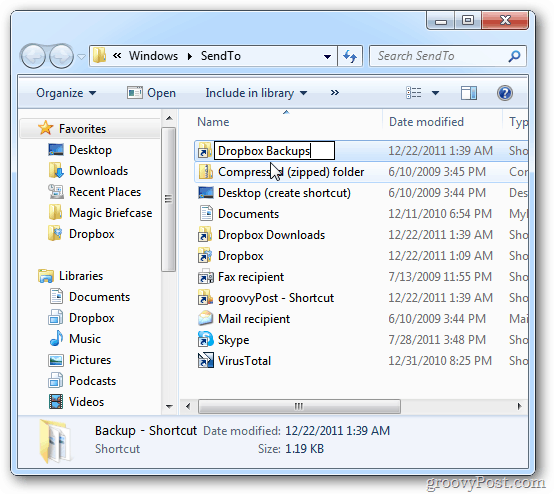Open Help with the question mark icon
This screenshot has width=554, height=494.
pos(505,93)
